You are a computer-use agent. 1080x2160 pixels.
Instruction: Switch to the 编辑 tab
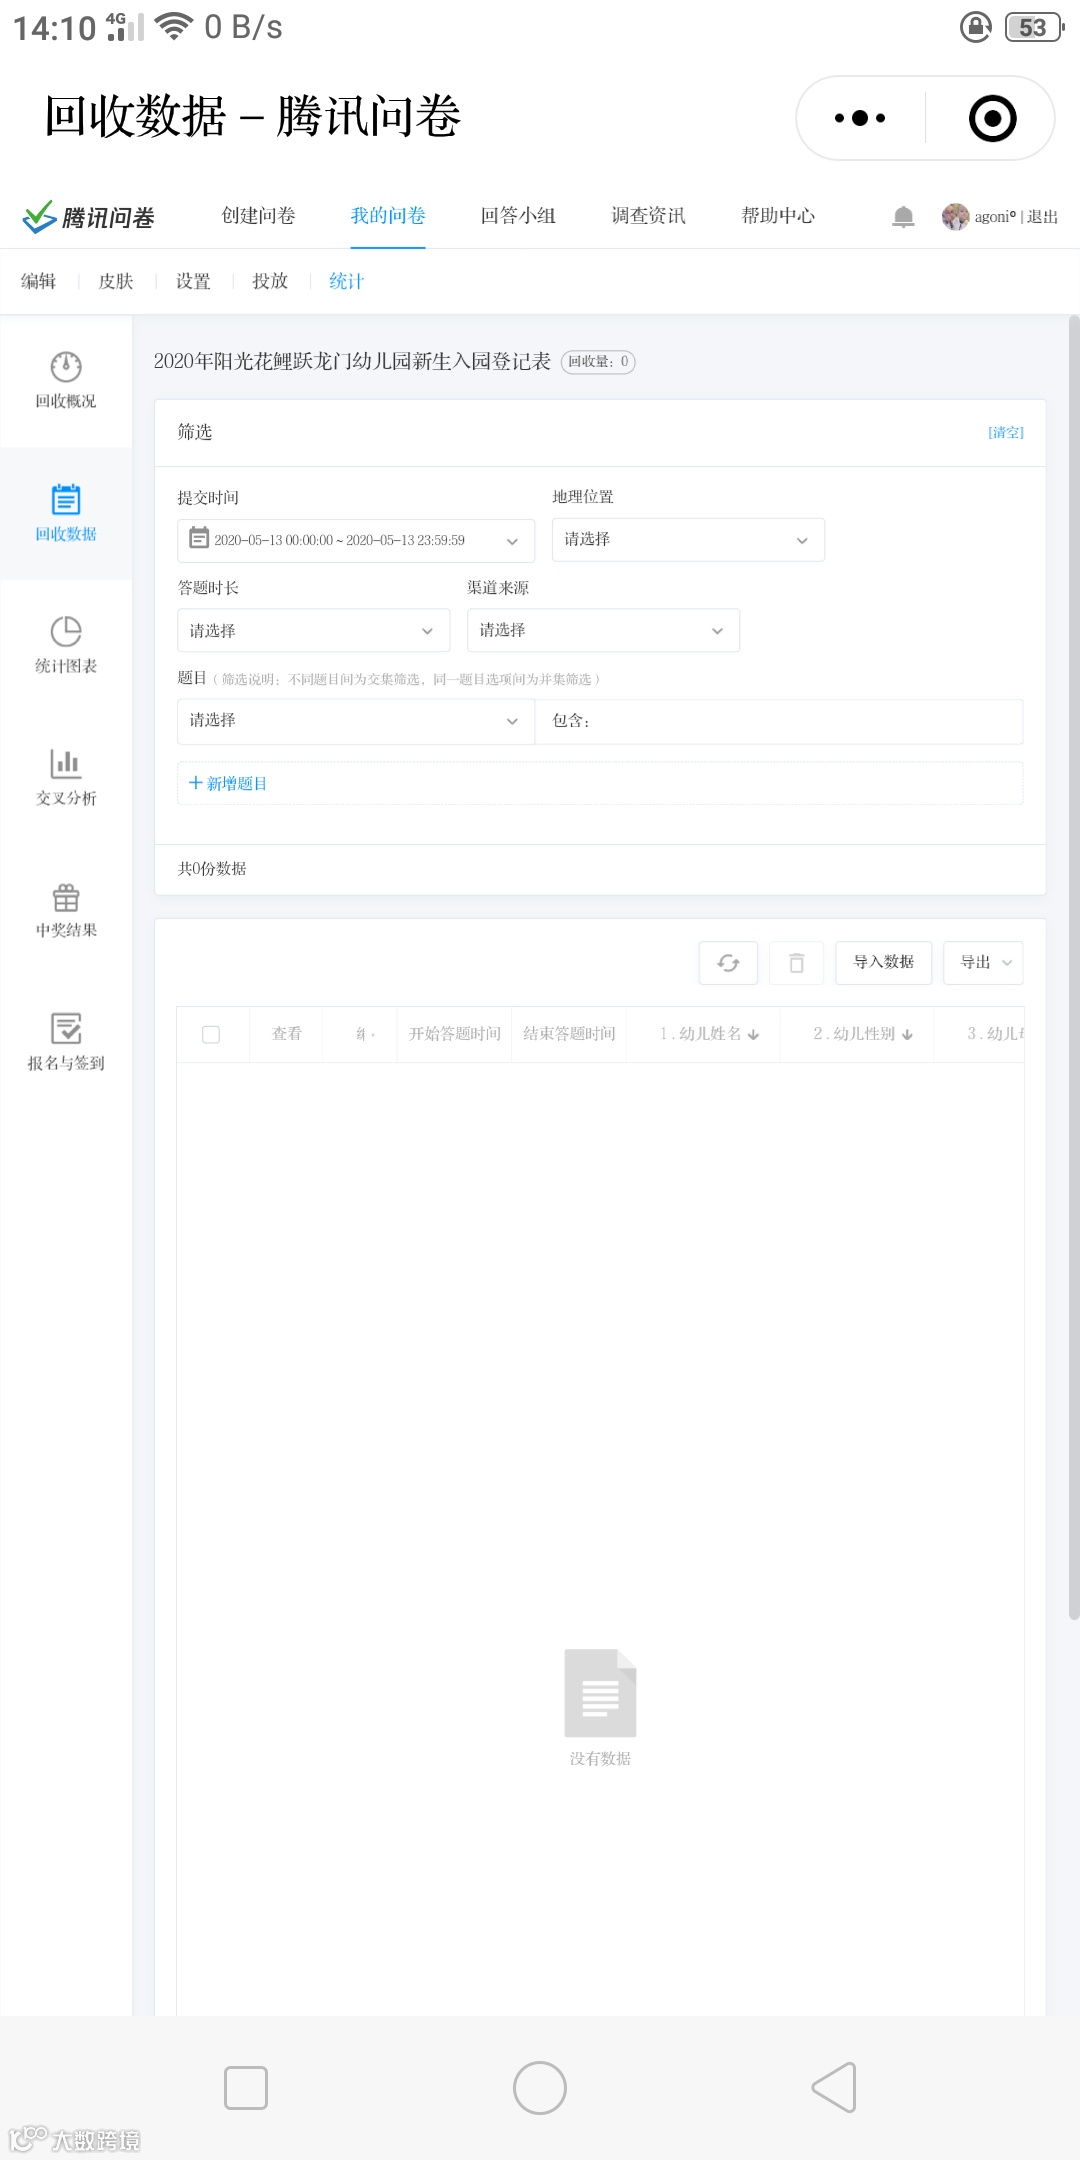(x=39, y=281)
